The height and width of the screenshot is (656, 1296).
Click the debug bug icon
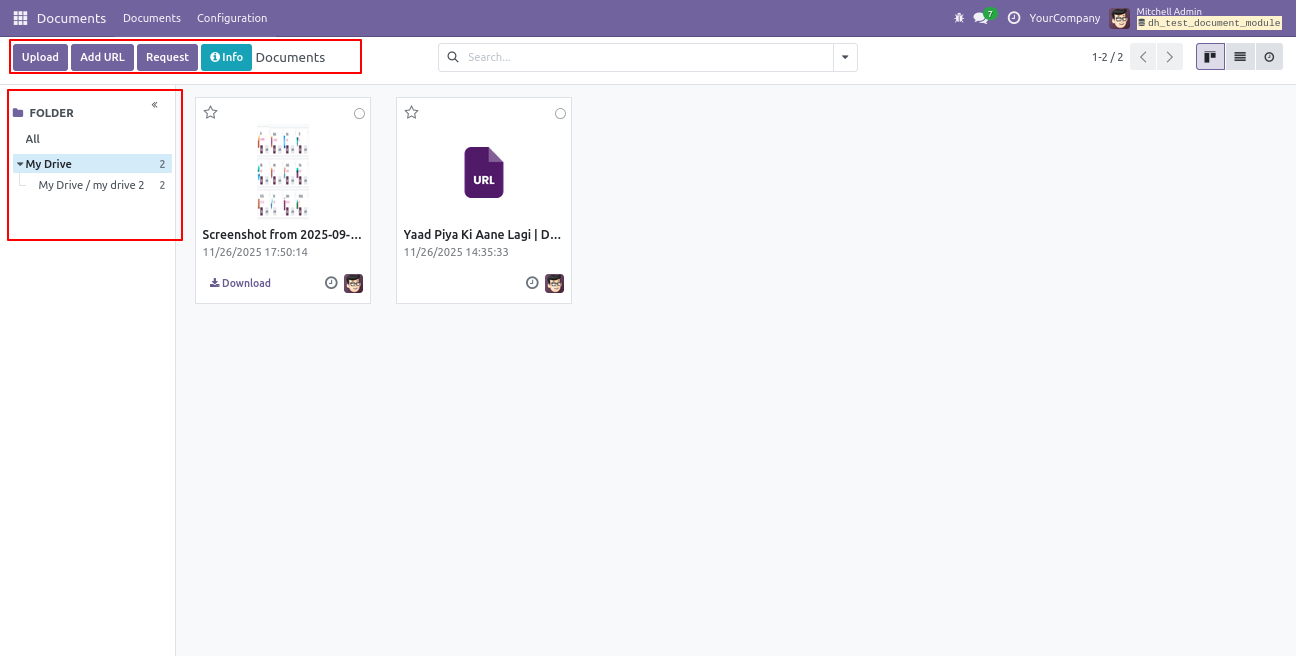click(959, 18)
